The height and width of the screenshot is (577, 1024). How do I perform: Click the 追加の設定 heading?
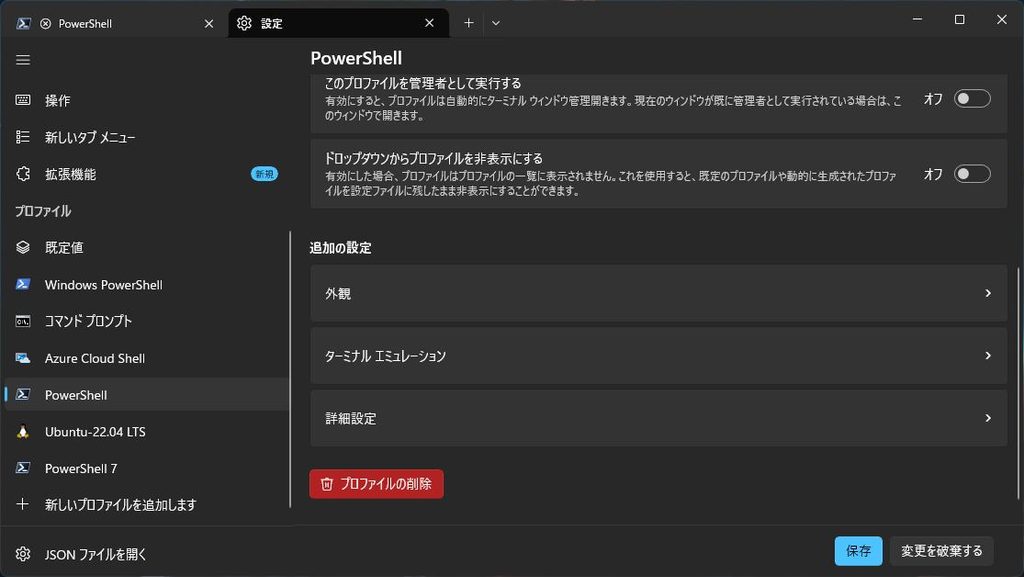(340, 247)
